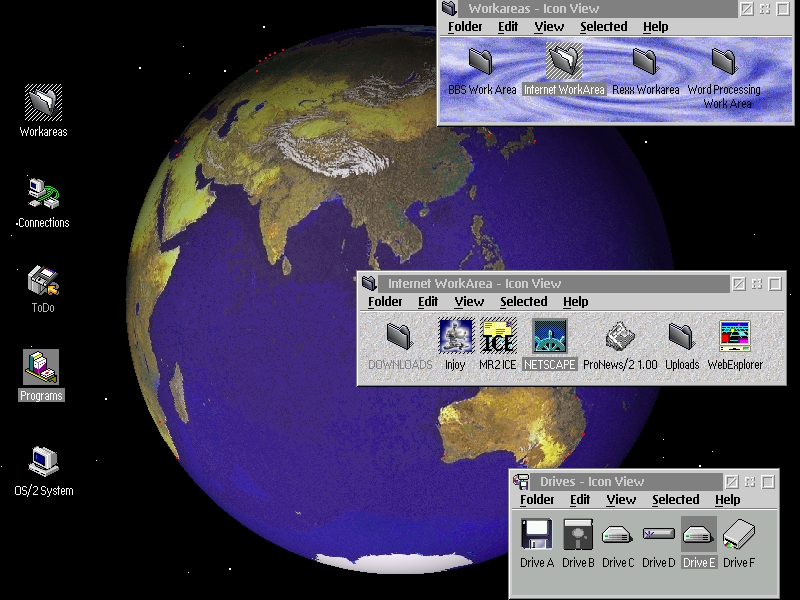Open the Connections desktop icon

[43, 194]
